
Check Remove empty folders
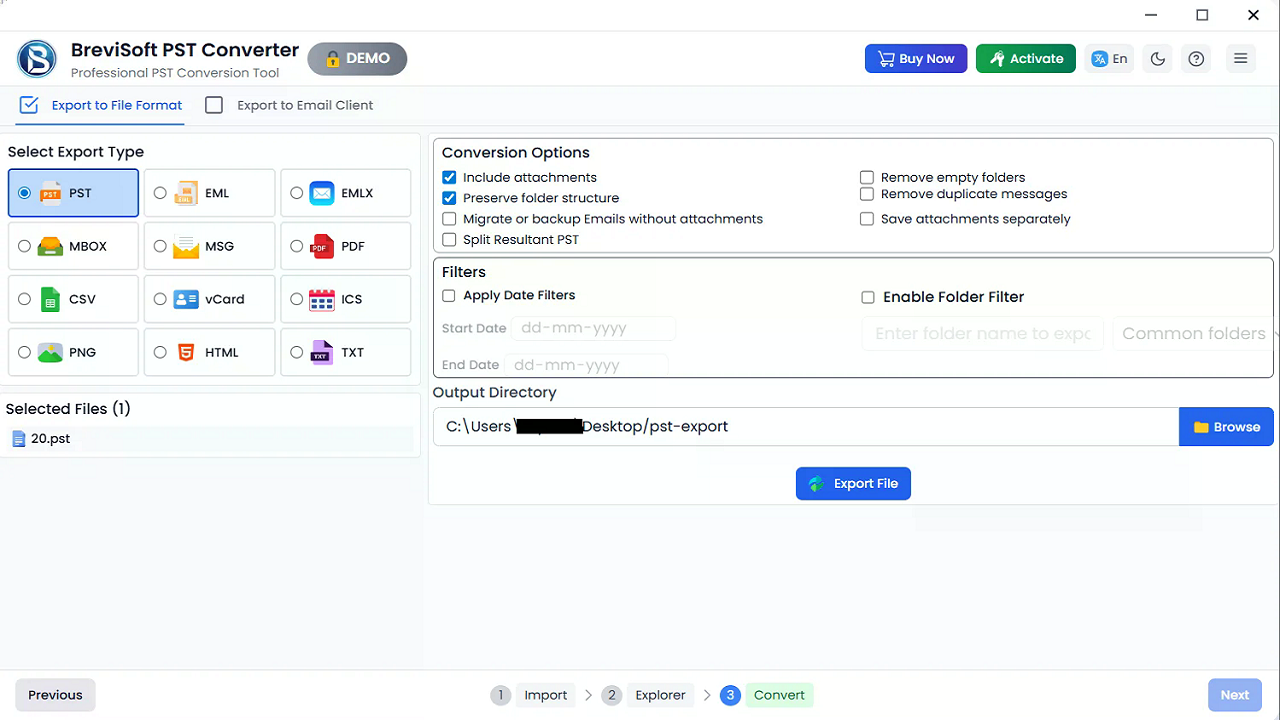click(867, 177)
